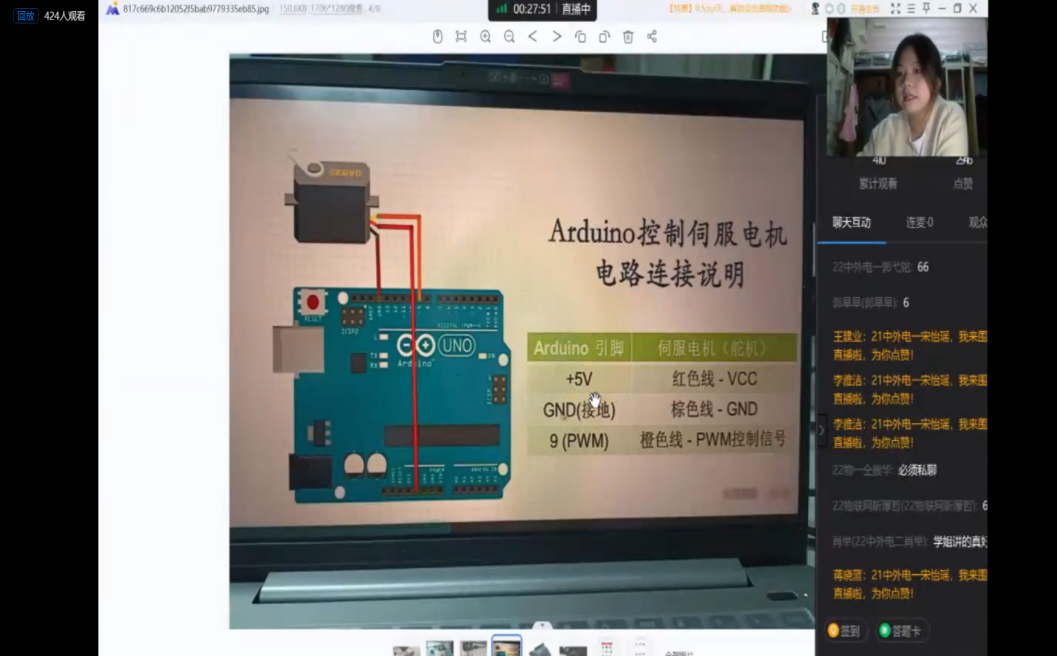Click the 签到 sign-in button

tap(844, 631)
